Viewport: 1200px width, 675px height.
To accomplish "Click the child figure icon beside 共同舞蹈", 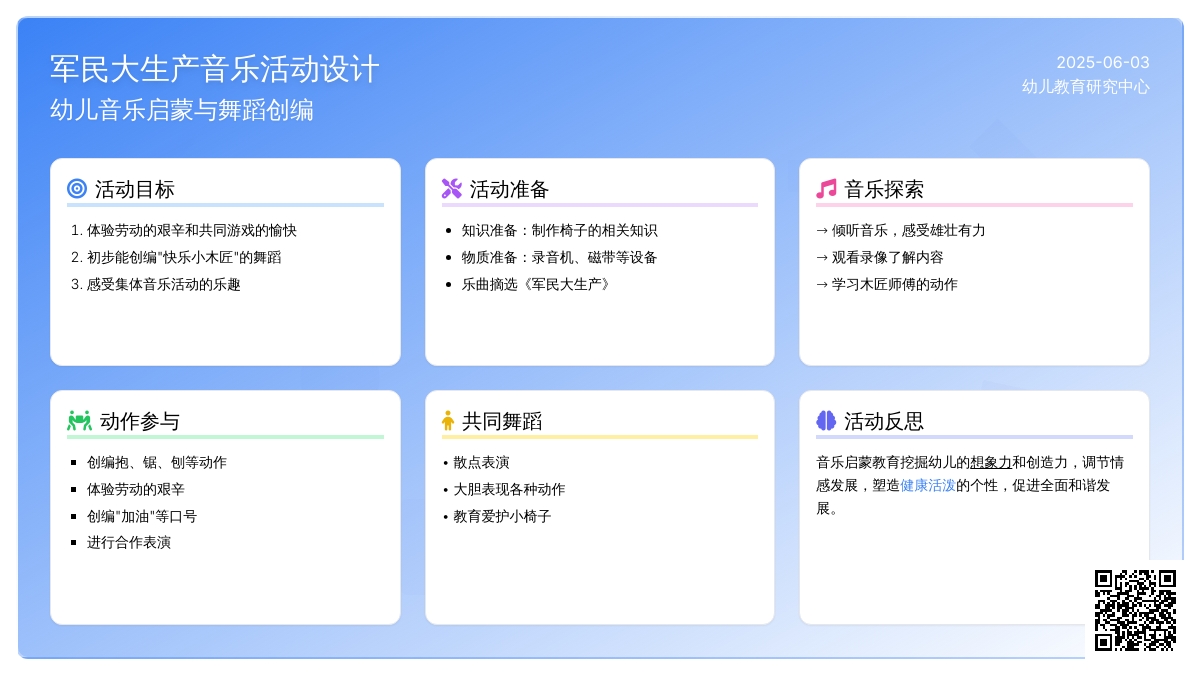I will (448, 420).
